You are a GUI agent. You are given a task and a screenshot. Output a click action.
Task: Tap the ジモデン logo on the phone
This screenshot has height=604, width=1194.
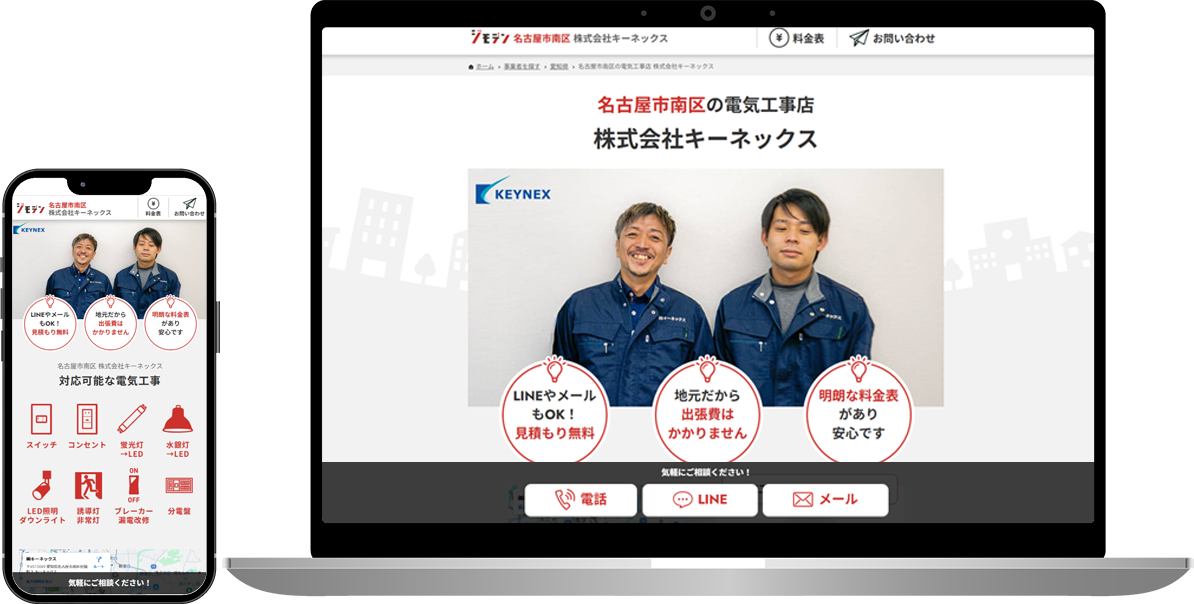click(30, 207)
